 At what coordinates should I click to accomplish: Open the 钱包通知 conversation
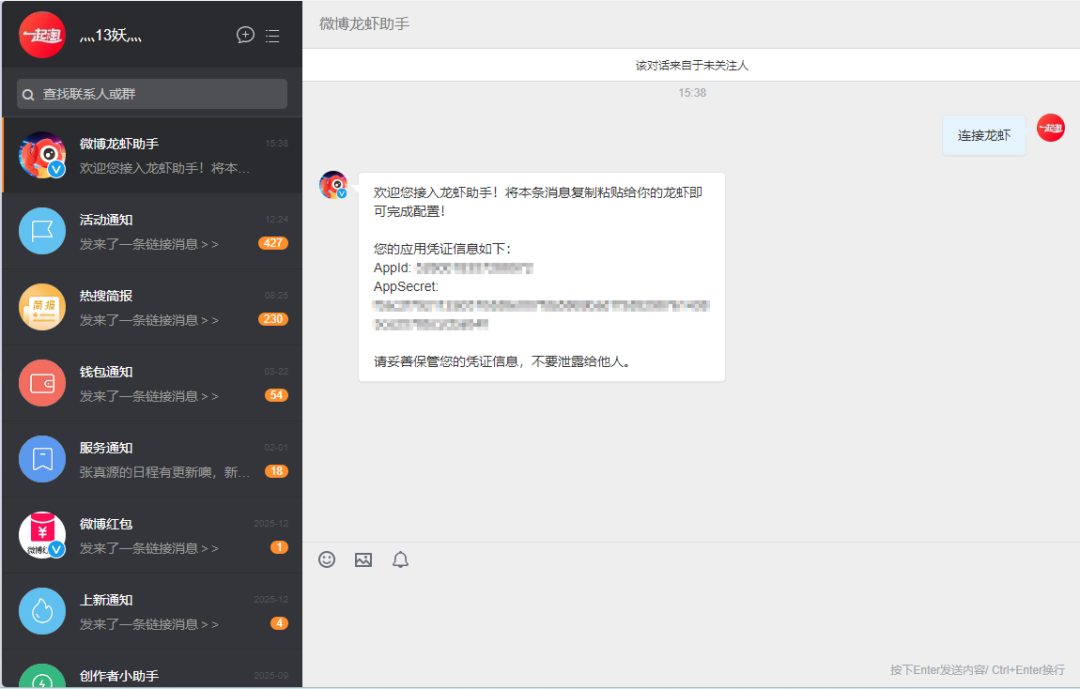tap(152, 383)
